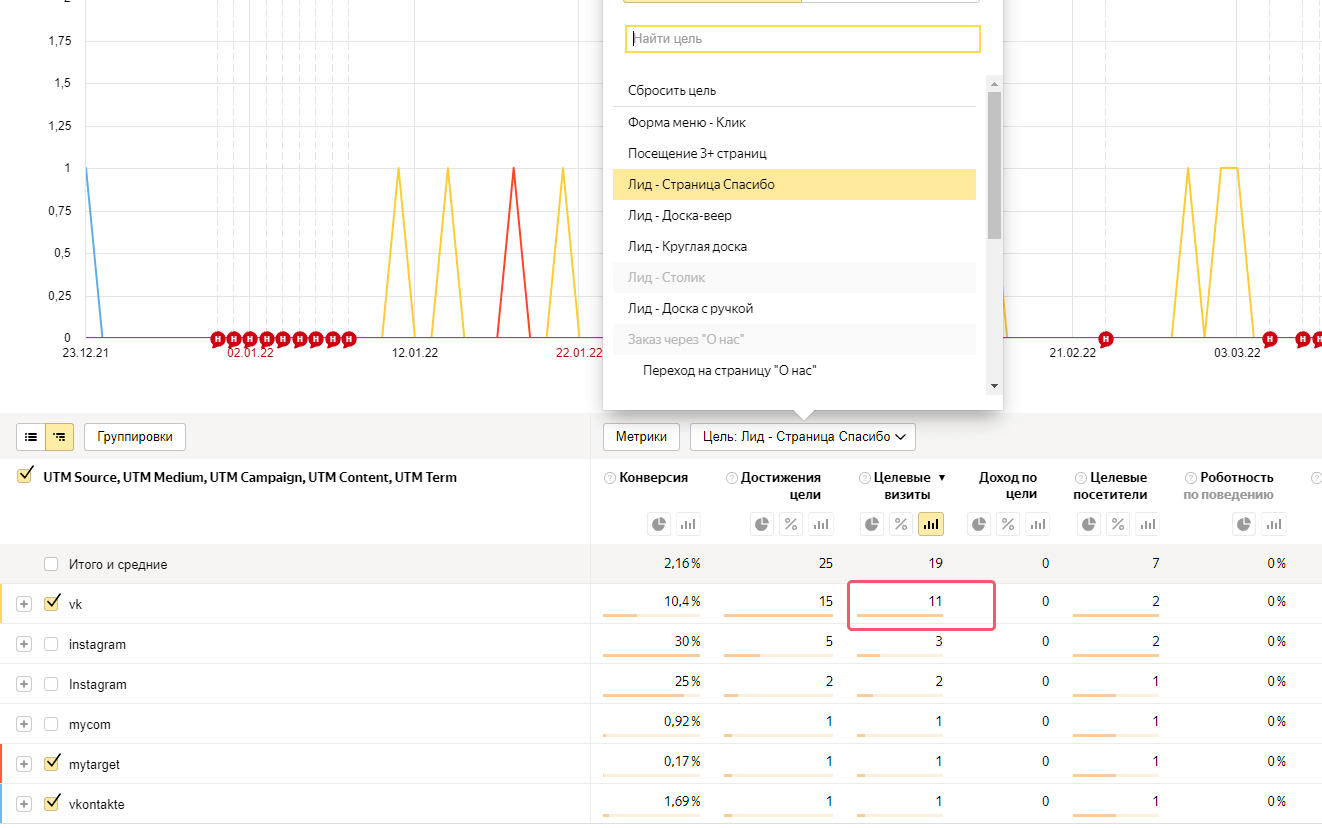Check the lowercase instagram row checkbox

pyautogui.click(x=52, y=644)
